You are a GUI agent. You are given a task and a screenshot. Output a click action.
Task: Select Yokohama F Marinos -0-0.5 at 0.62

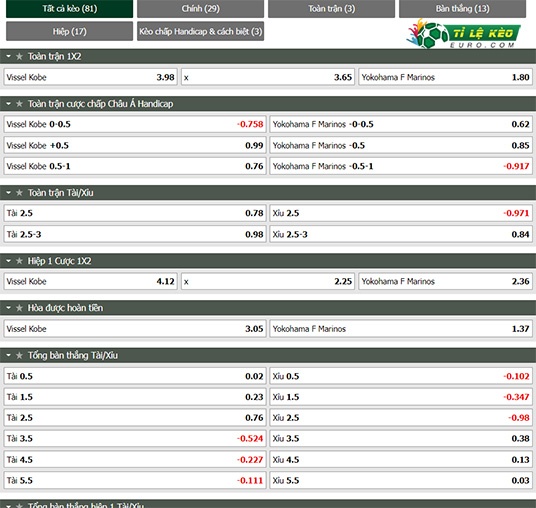(x=401, y=124)
